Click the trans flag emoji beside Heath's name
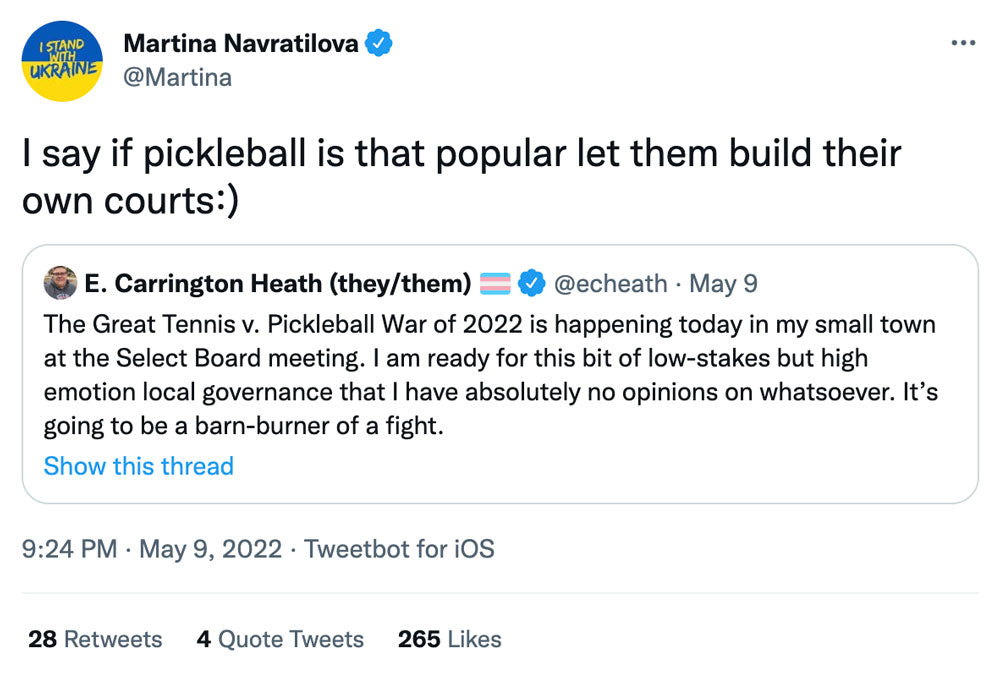The image size is (1000, 673). tap(496, 284)
